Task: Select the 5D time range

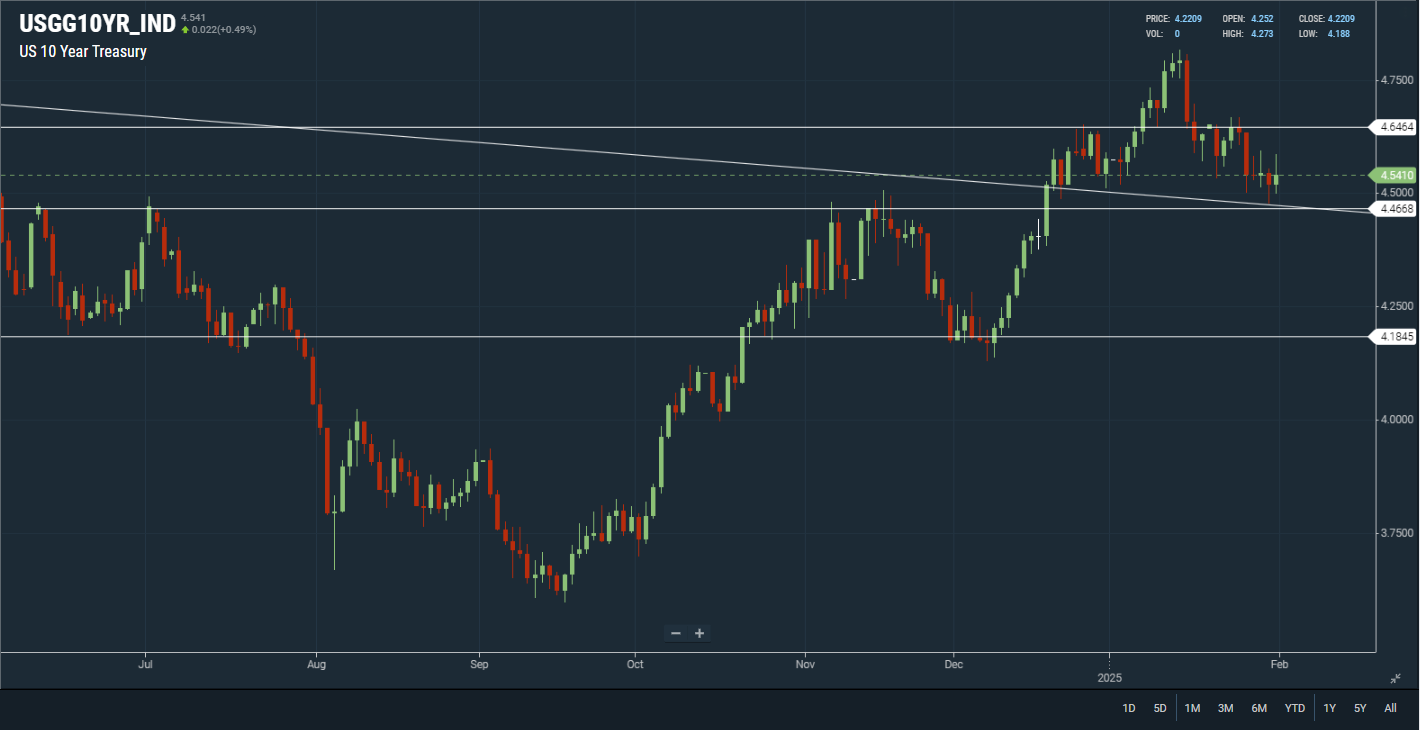Action: point(1160,708)
